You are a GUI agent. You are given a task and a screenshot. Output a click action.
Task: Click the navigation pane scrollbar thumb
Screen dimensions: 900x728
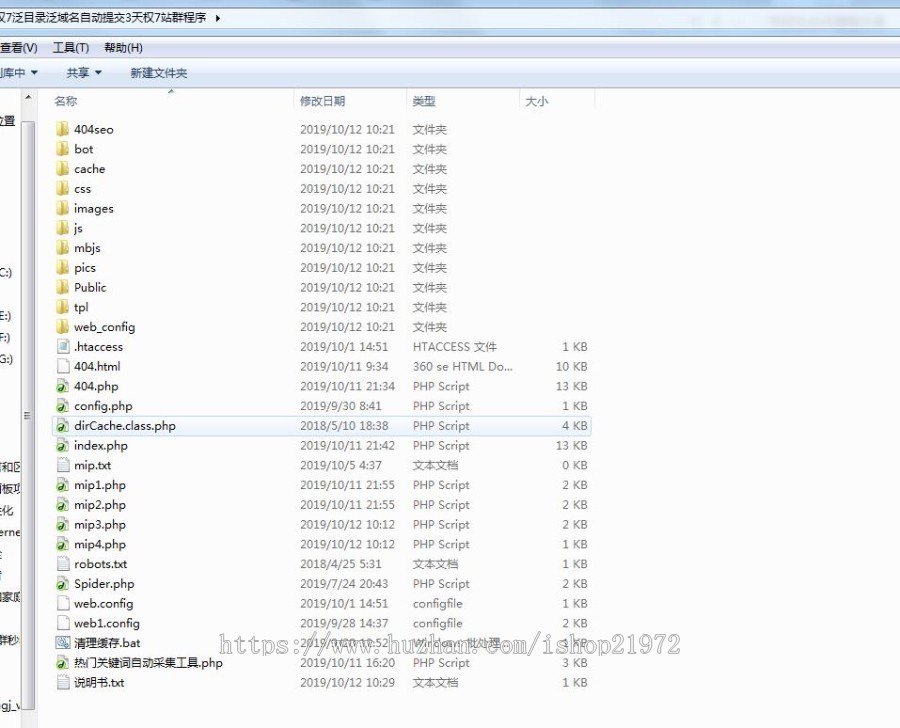click(x=28, y=415)
